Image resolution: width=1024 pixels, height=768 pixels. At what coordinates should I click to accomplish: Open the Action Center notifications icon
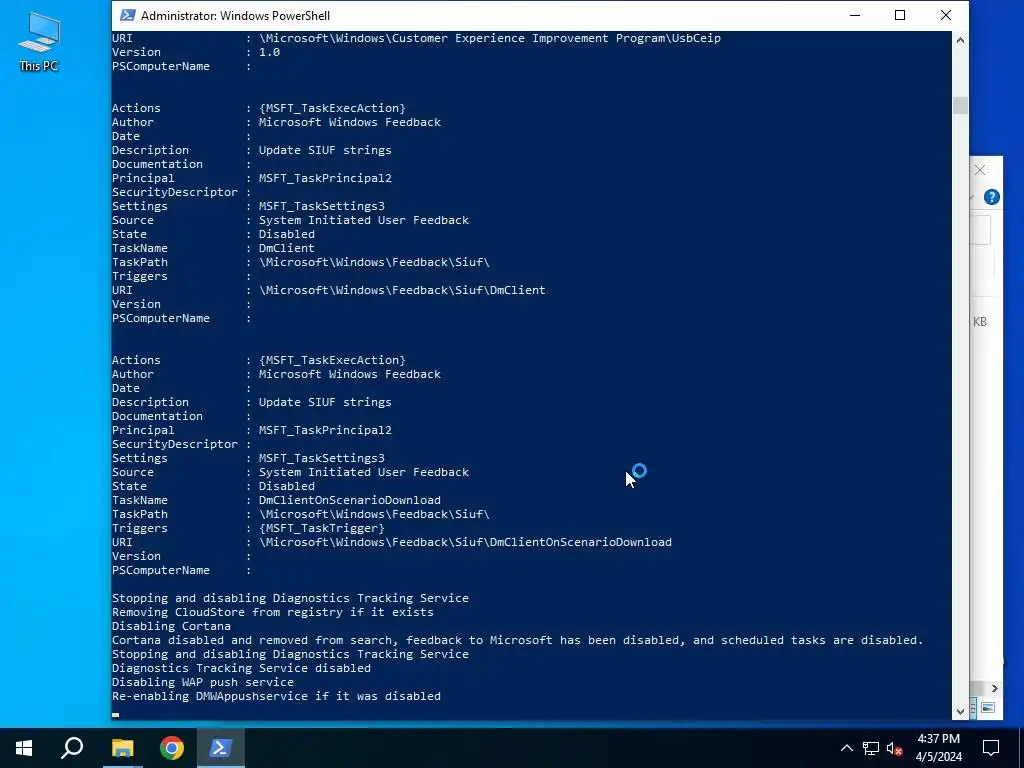[x=991, y=748]
